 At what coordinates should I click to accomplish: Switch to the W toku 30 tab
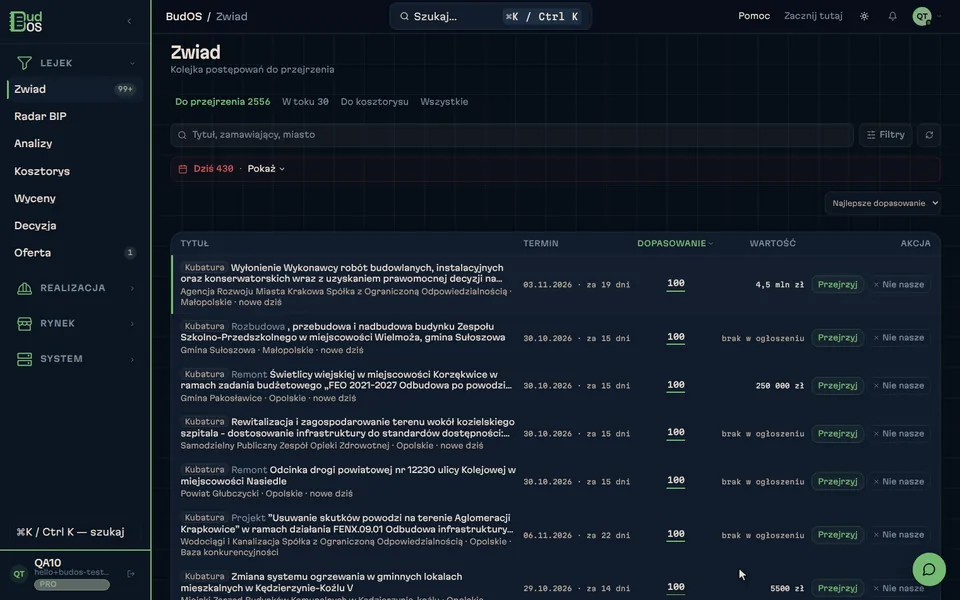coord(305,102)
